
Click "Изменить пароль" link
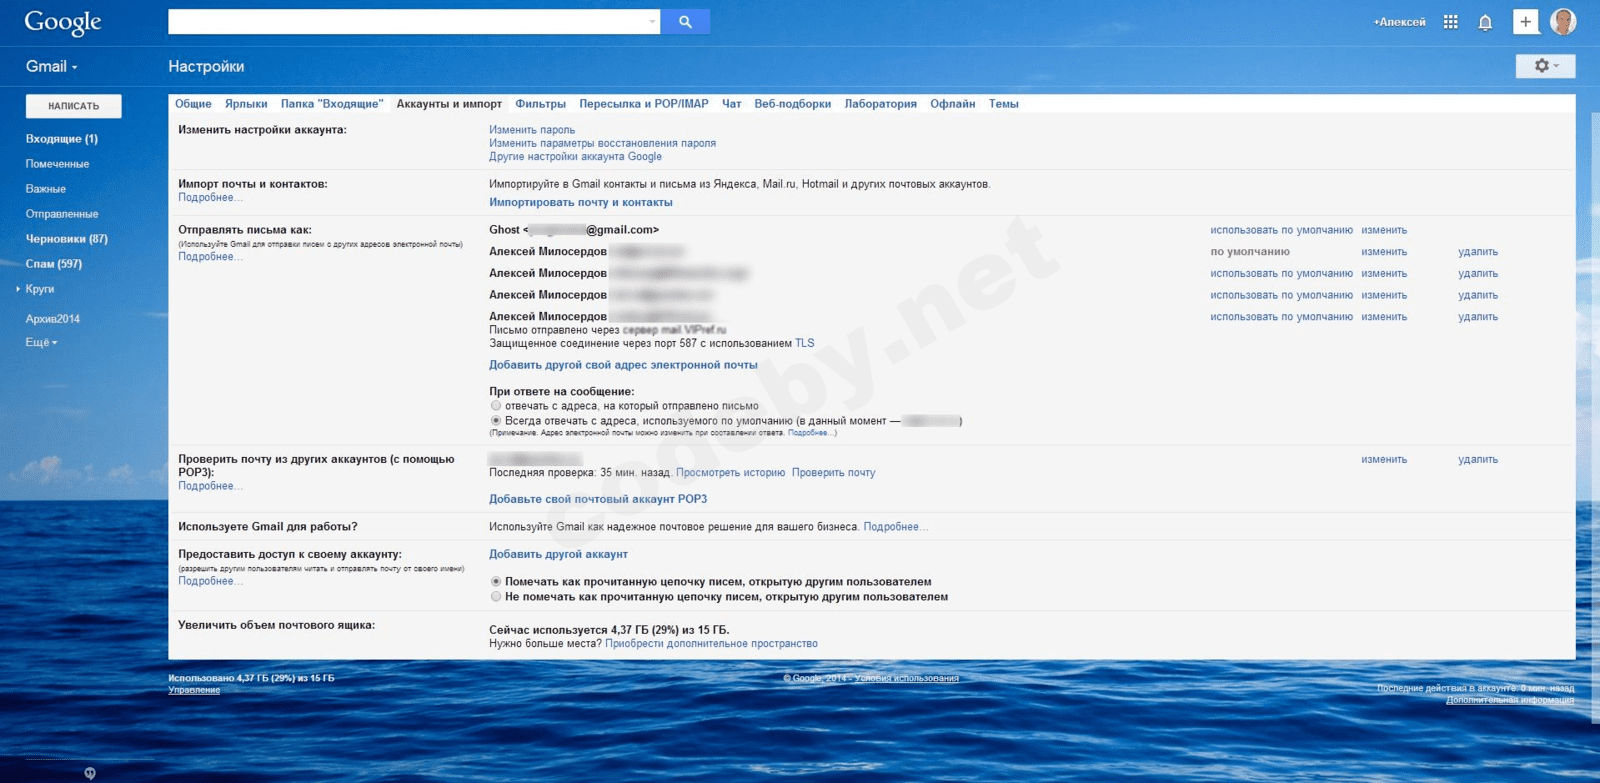532,130
